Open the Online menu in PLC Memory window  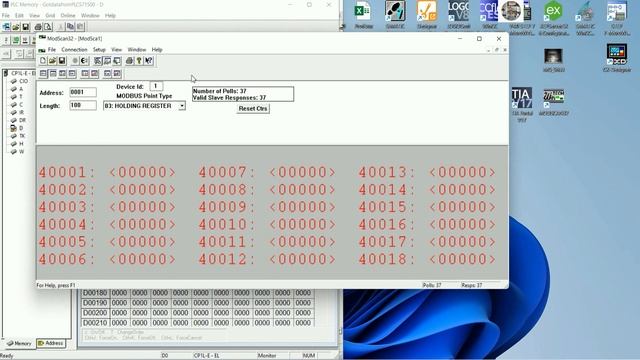pyautogui.click(x=68, y=16)
